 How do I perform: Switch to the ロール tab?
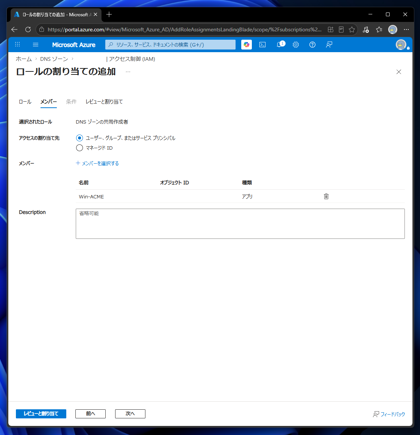click(25, 102)
